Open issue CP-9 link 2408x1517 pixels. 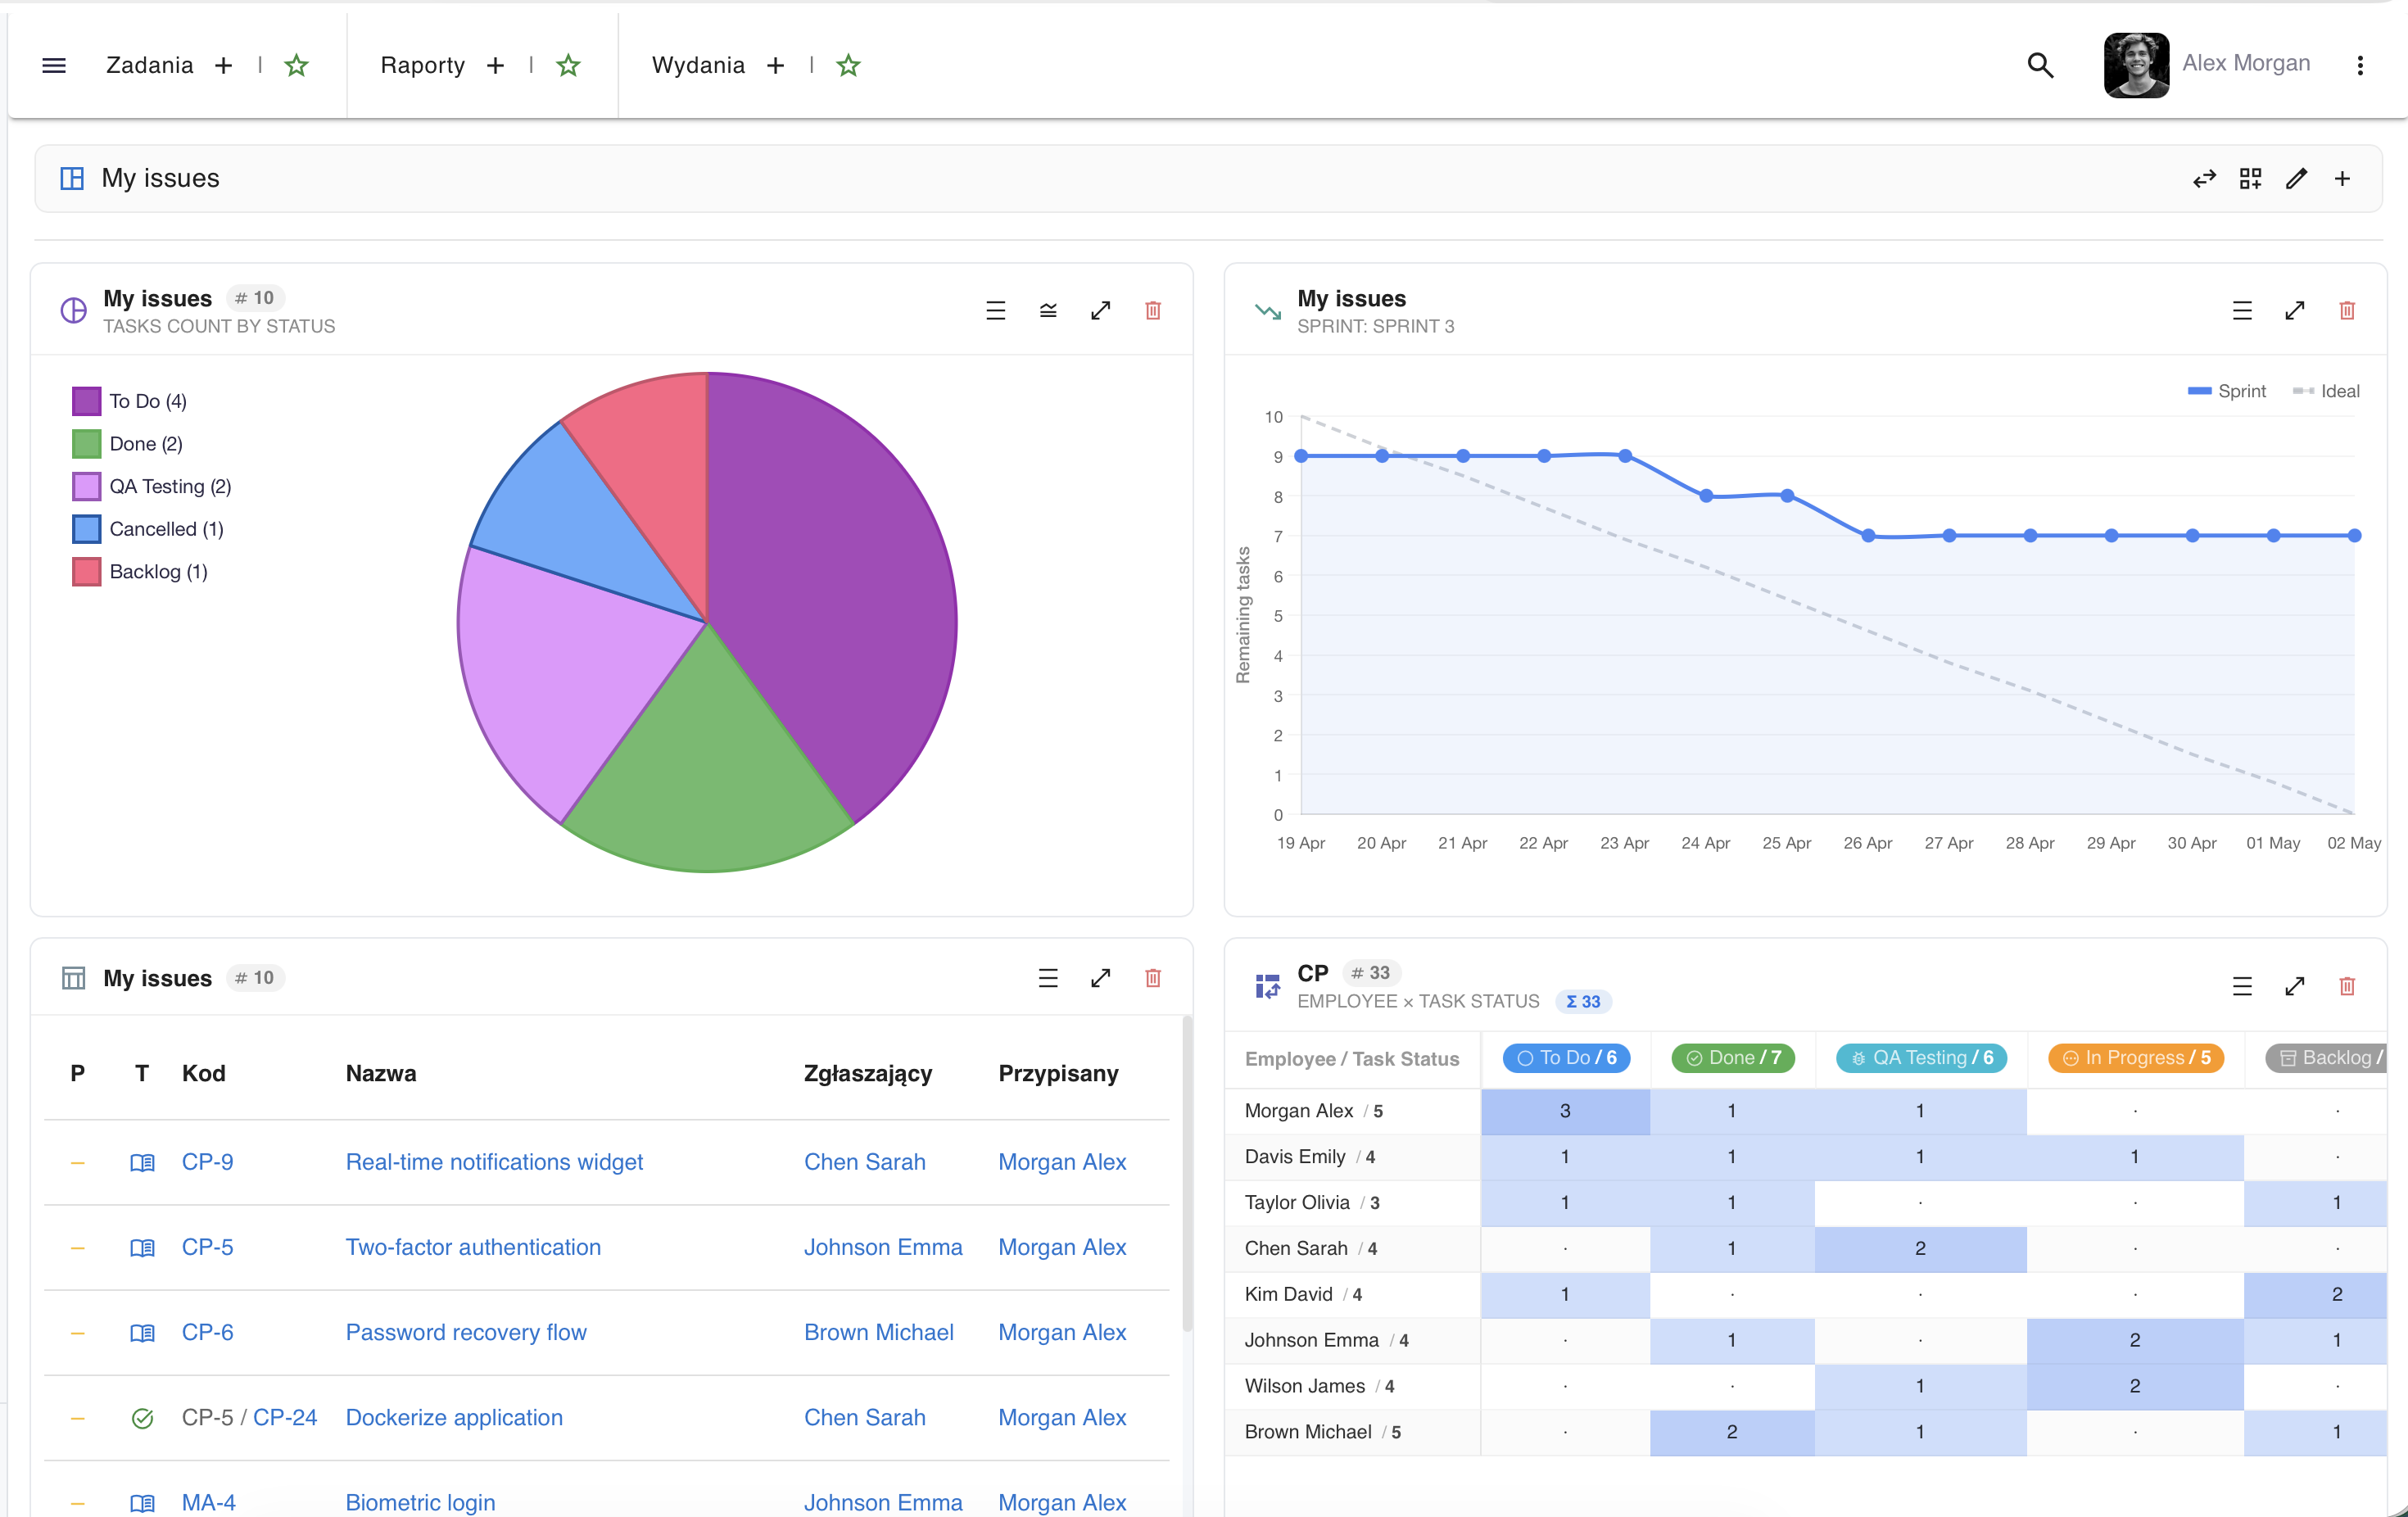[208, 1162]
